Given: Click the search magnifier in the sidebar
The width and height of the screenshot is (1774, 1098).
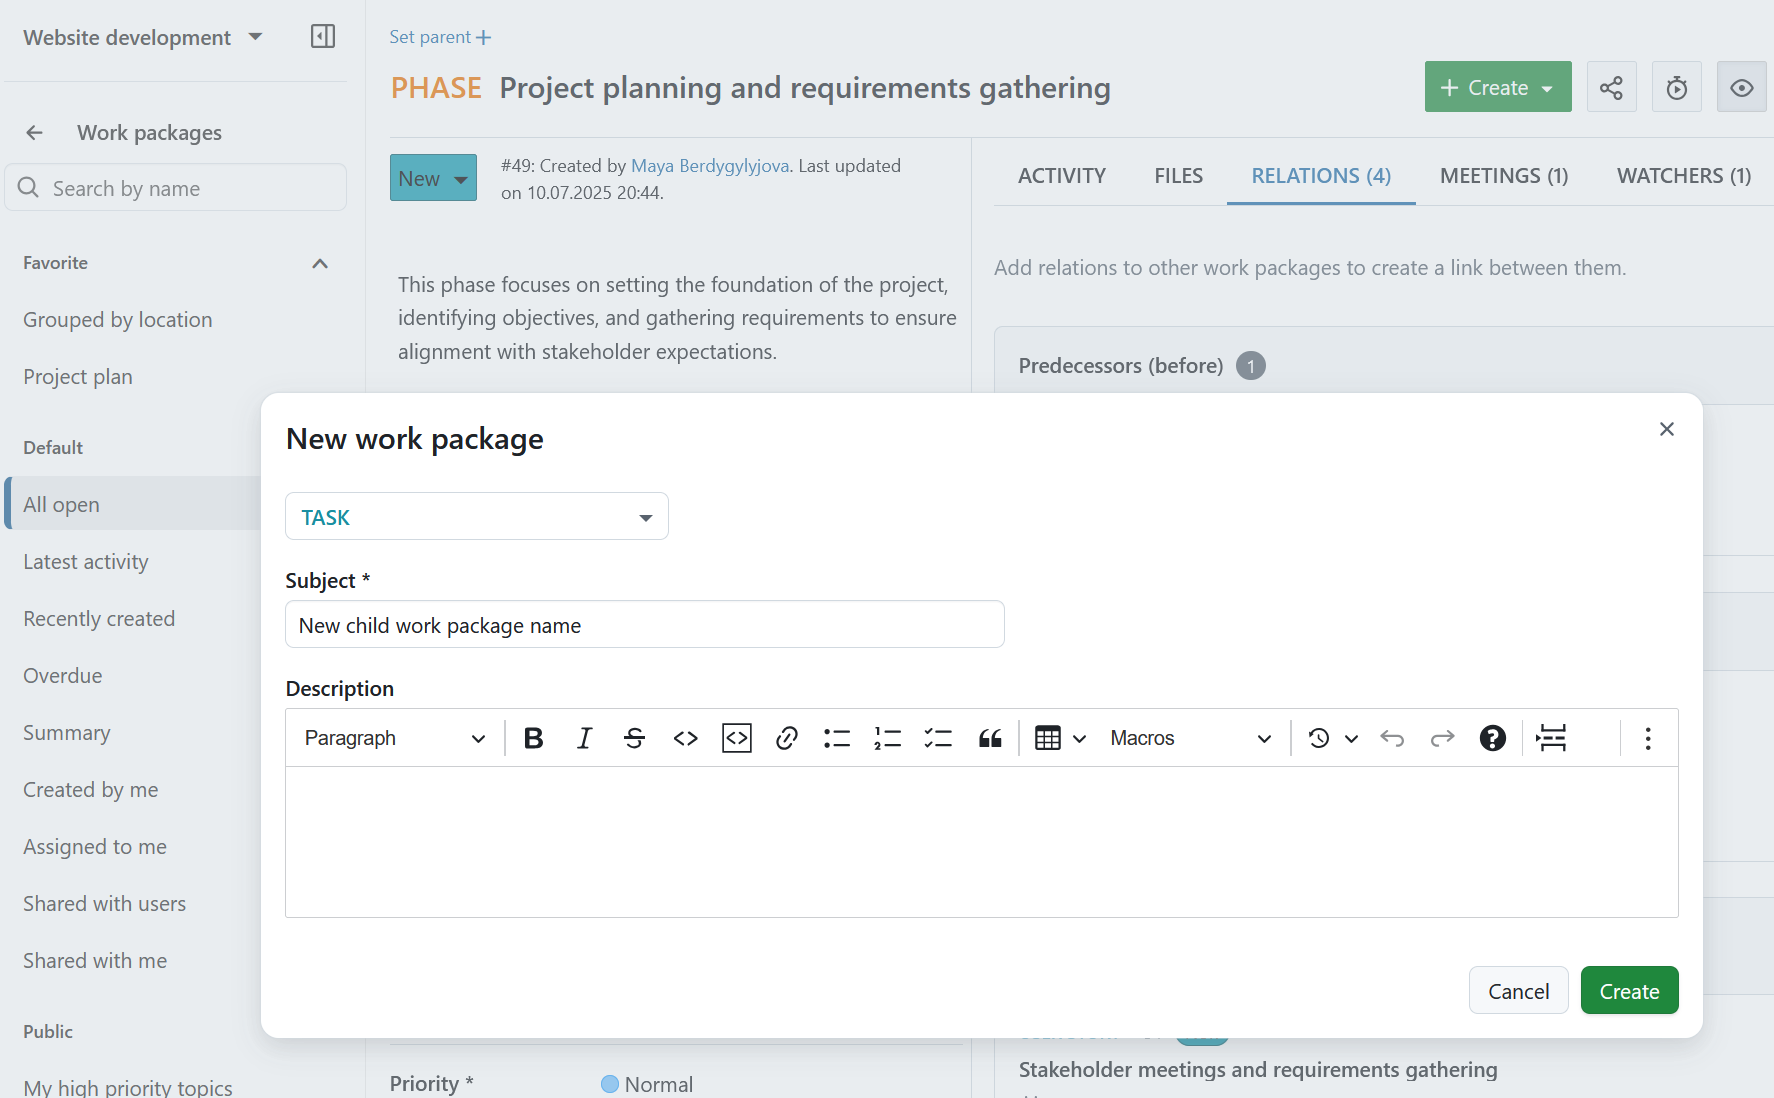Looking at the screenshot, I should tap(29, 187).
